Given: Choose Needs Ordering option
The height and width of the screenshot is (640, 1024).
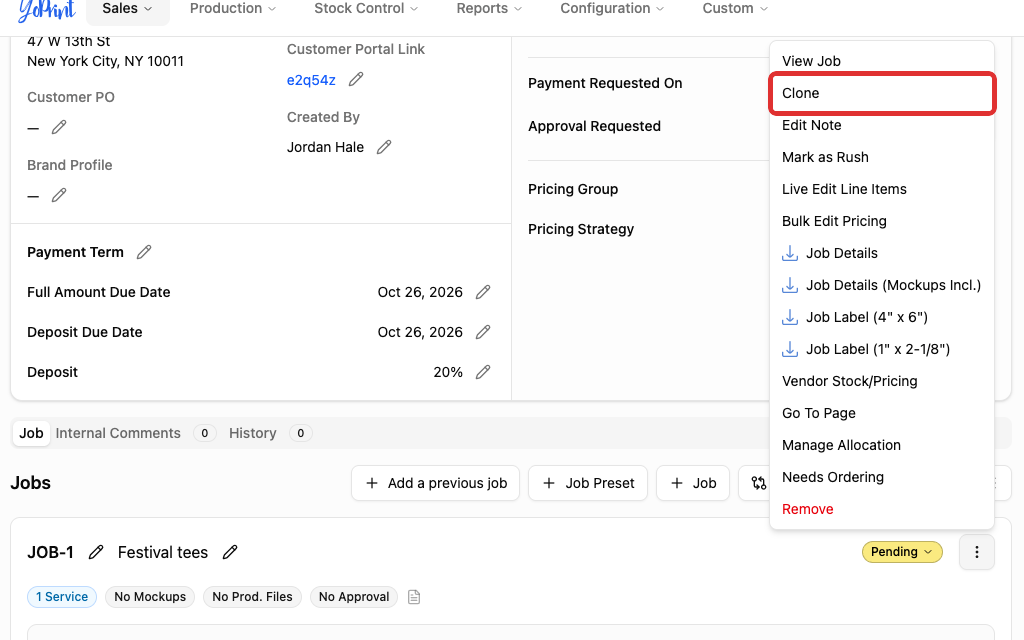Looking at the screenshot, I should pos(882,477).
